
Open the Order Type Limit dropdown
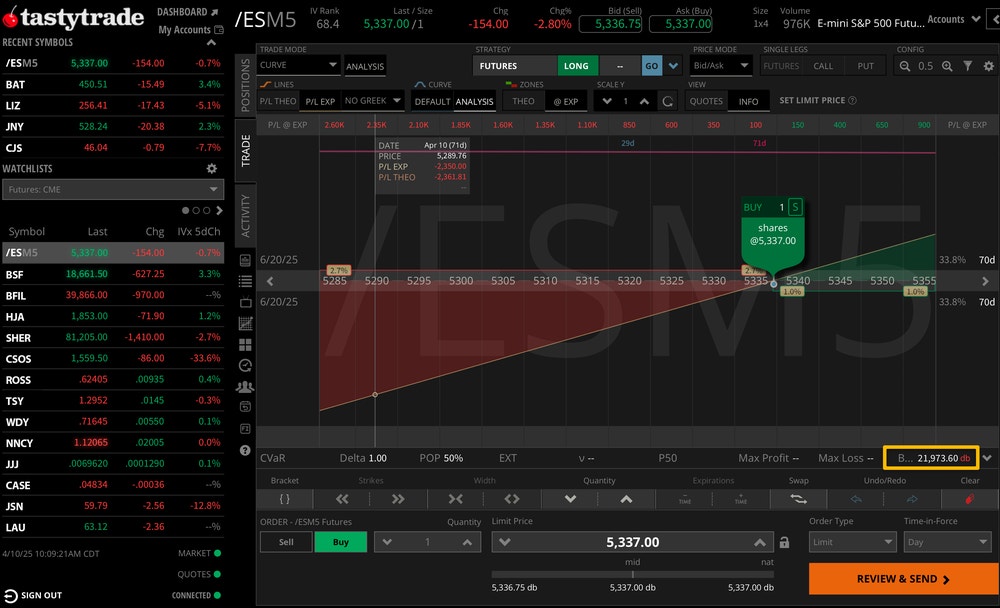(852, 542)
